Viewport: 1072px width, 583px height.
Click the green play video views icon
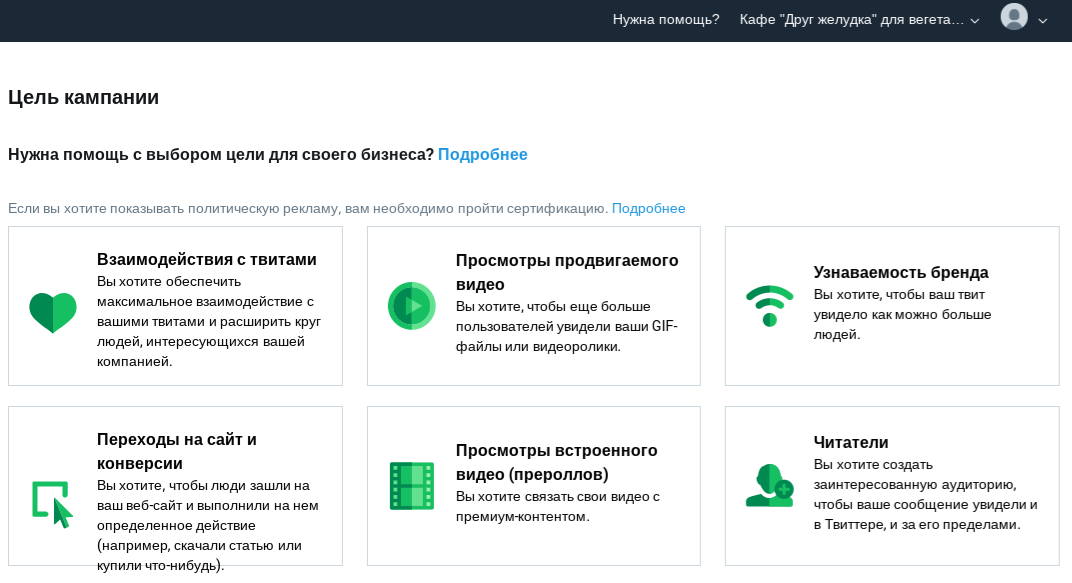(411, 306)
